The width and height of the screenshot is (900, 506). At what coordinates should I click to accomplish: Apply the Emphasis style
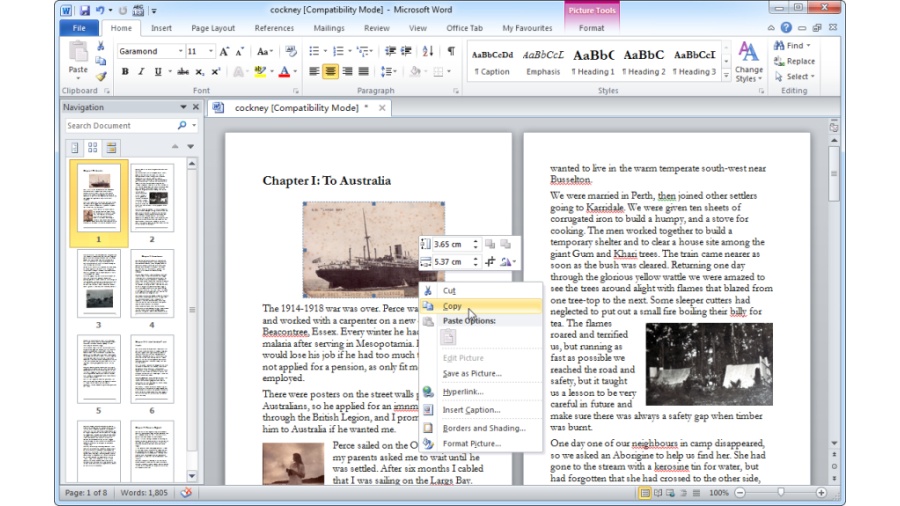tap(543, 62)
